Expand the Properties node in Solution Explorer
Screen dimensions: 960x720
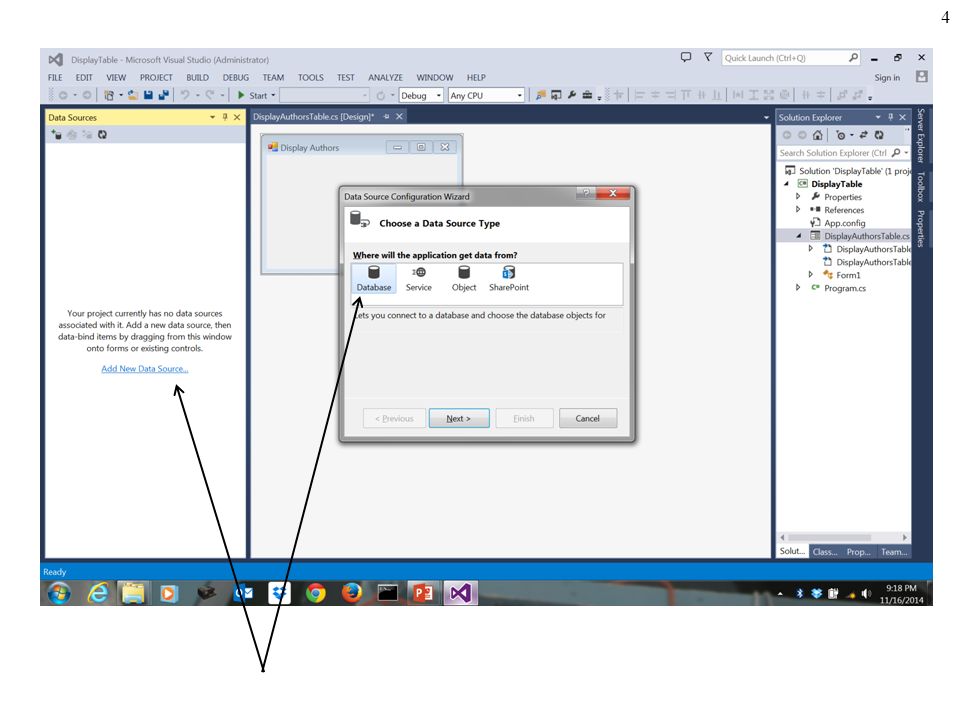798,197
